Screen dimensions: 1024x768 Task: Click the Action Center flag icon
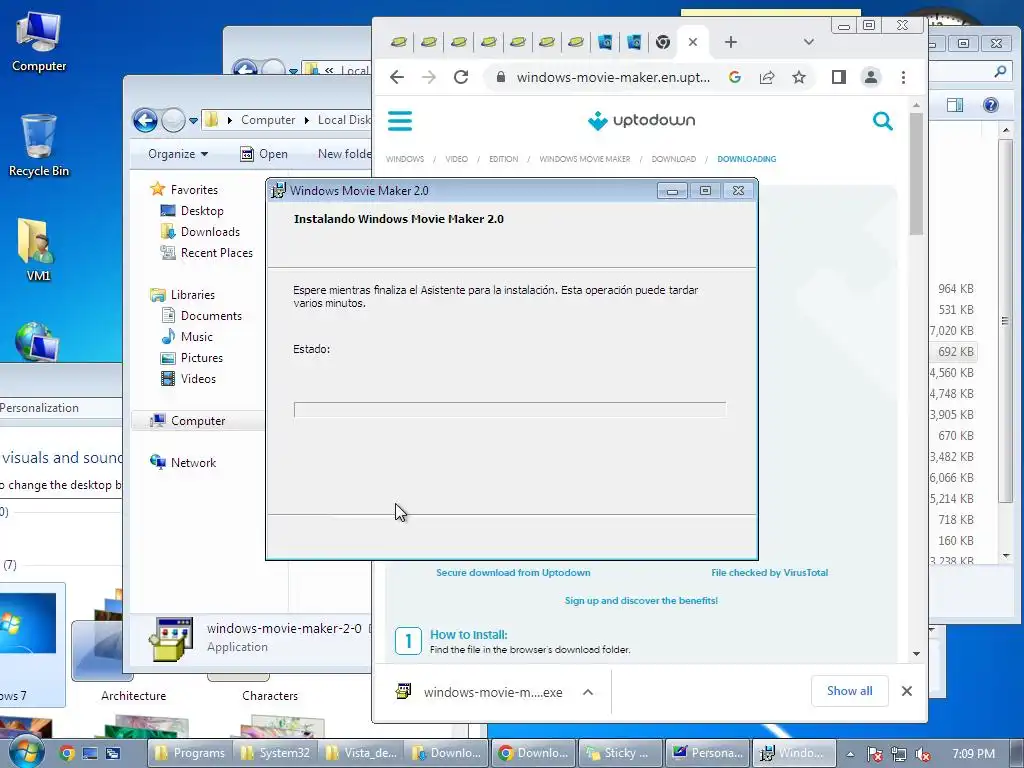tap(874, 754)
